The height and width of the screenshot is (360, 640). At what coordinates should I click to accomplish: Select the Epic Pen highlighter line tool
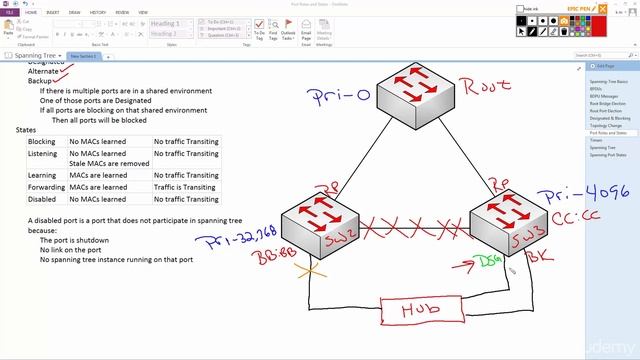[x=543, y=32]
